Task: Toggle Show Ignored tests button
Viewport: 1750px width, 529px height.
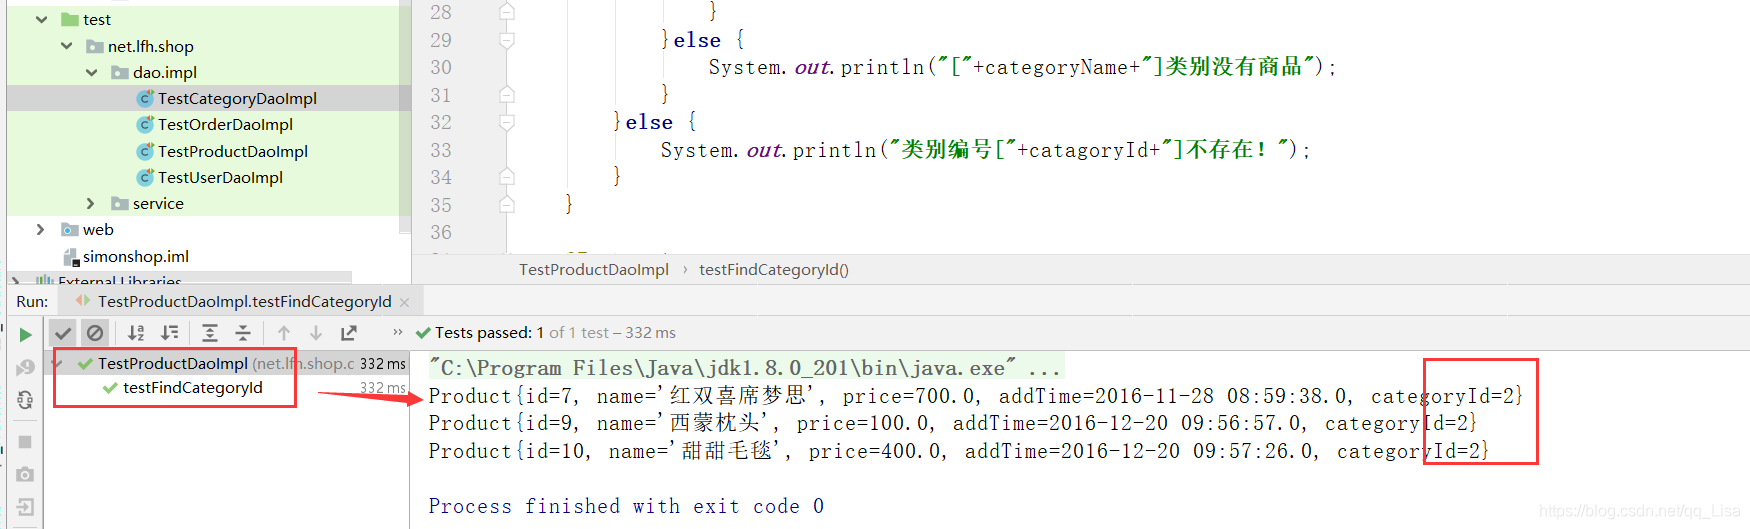Action: tap(95, 333)
